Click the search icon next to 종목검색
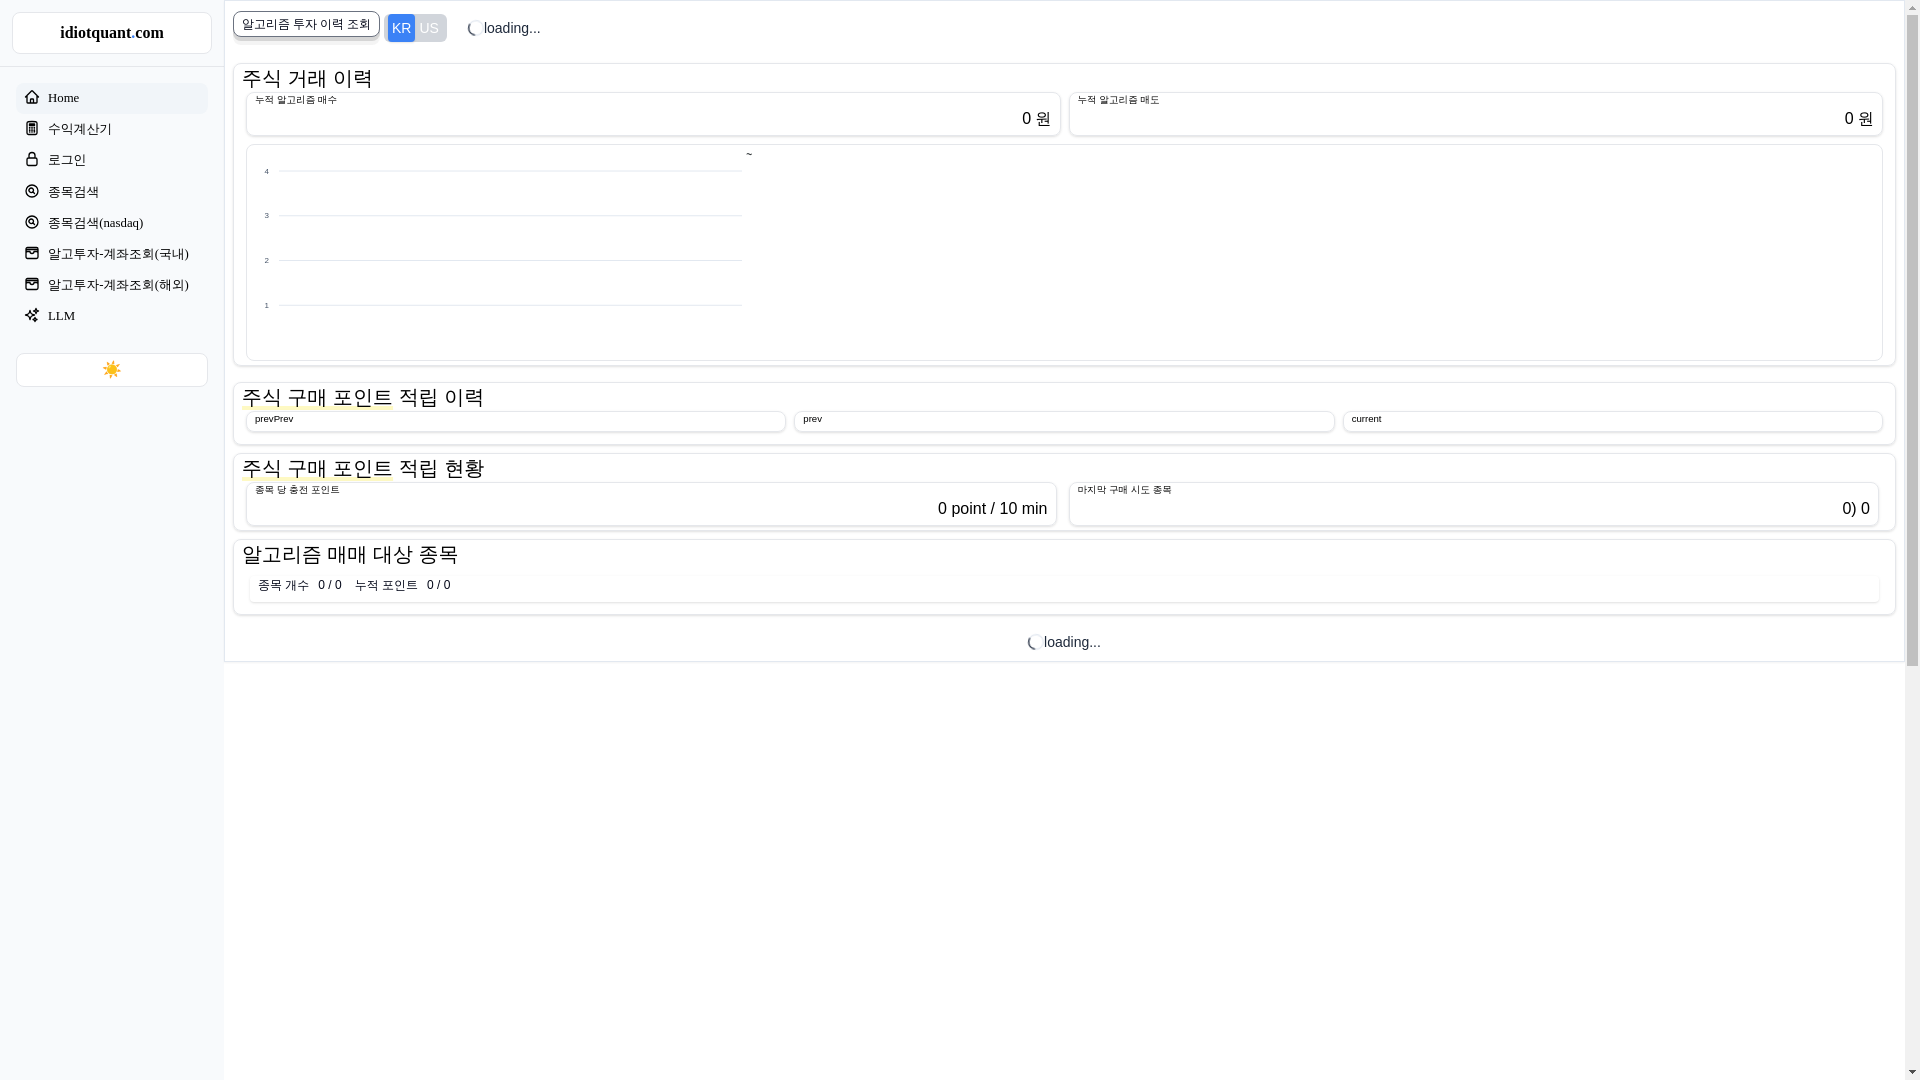This screenshot has width=1920, height=1080. 32,191
